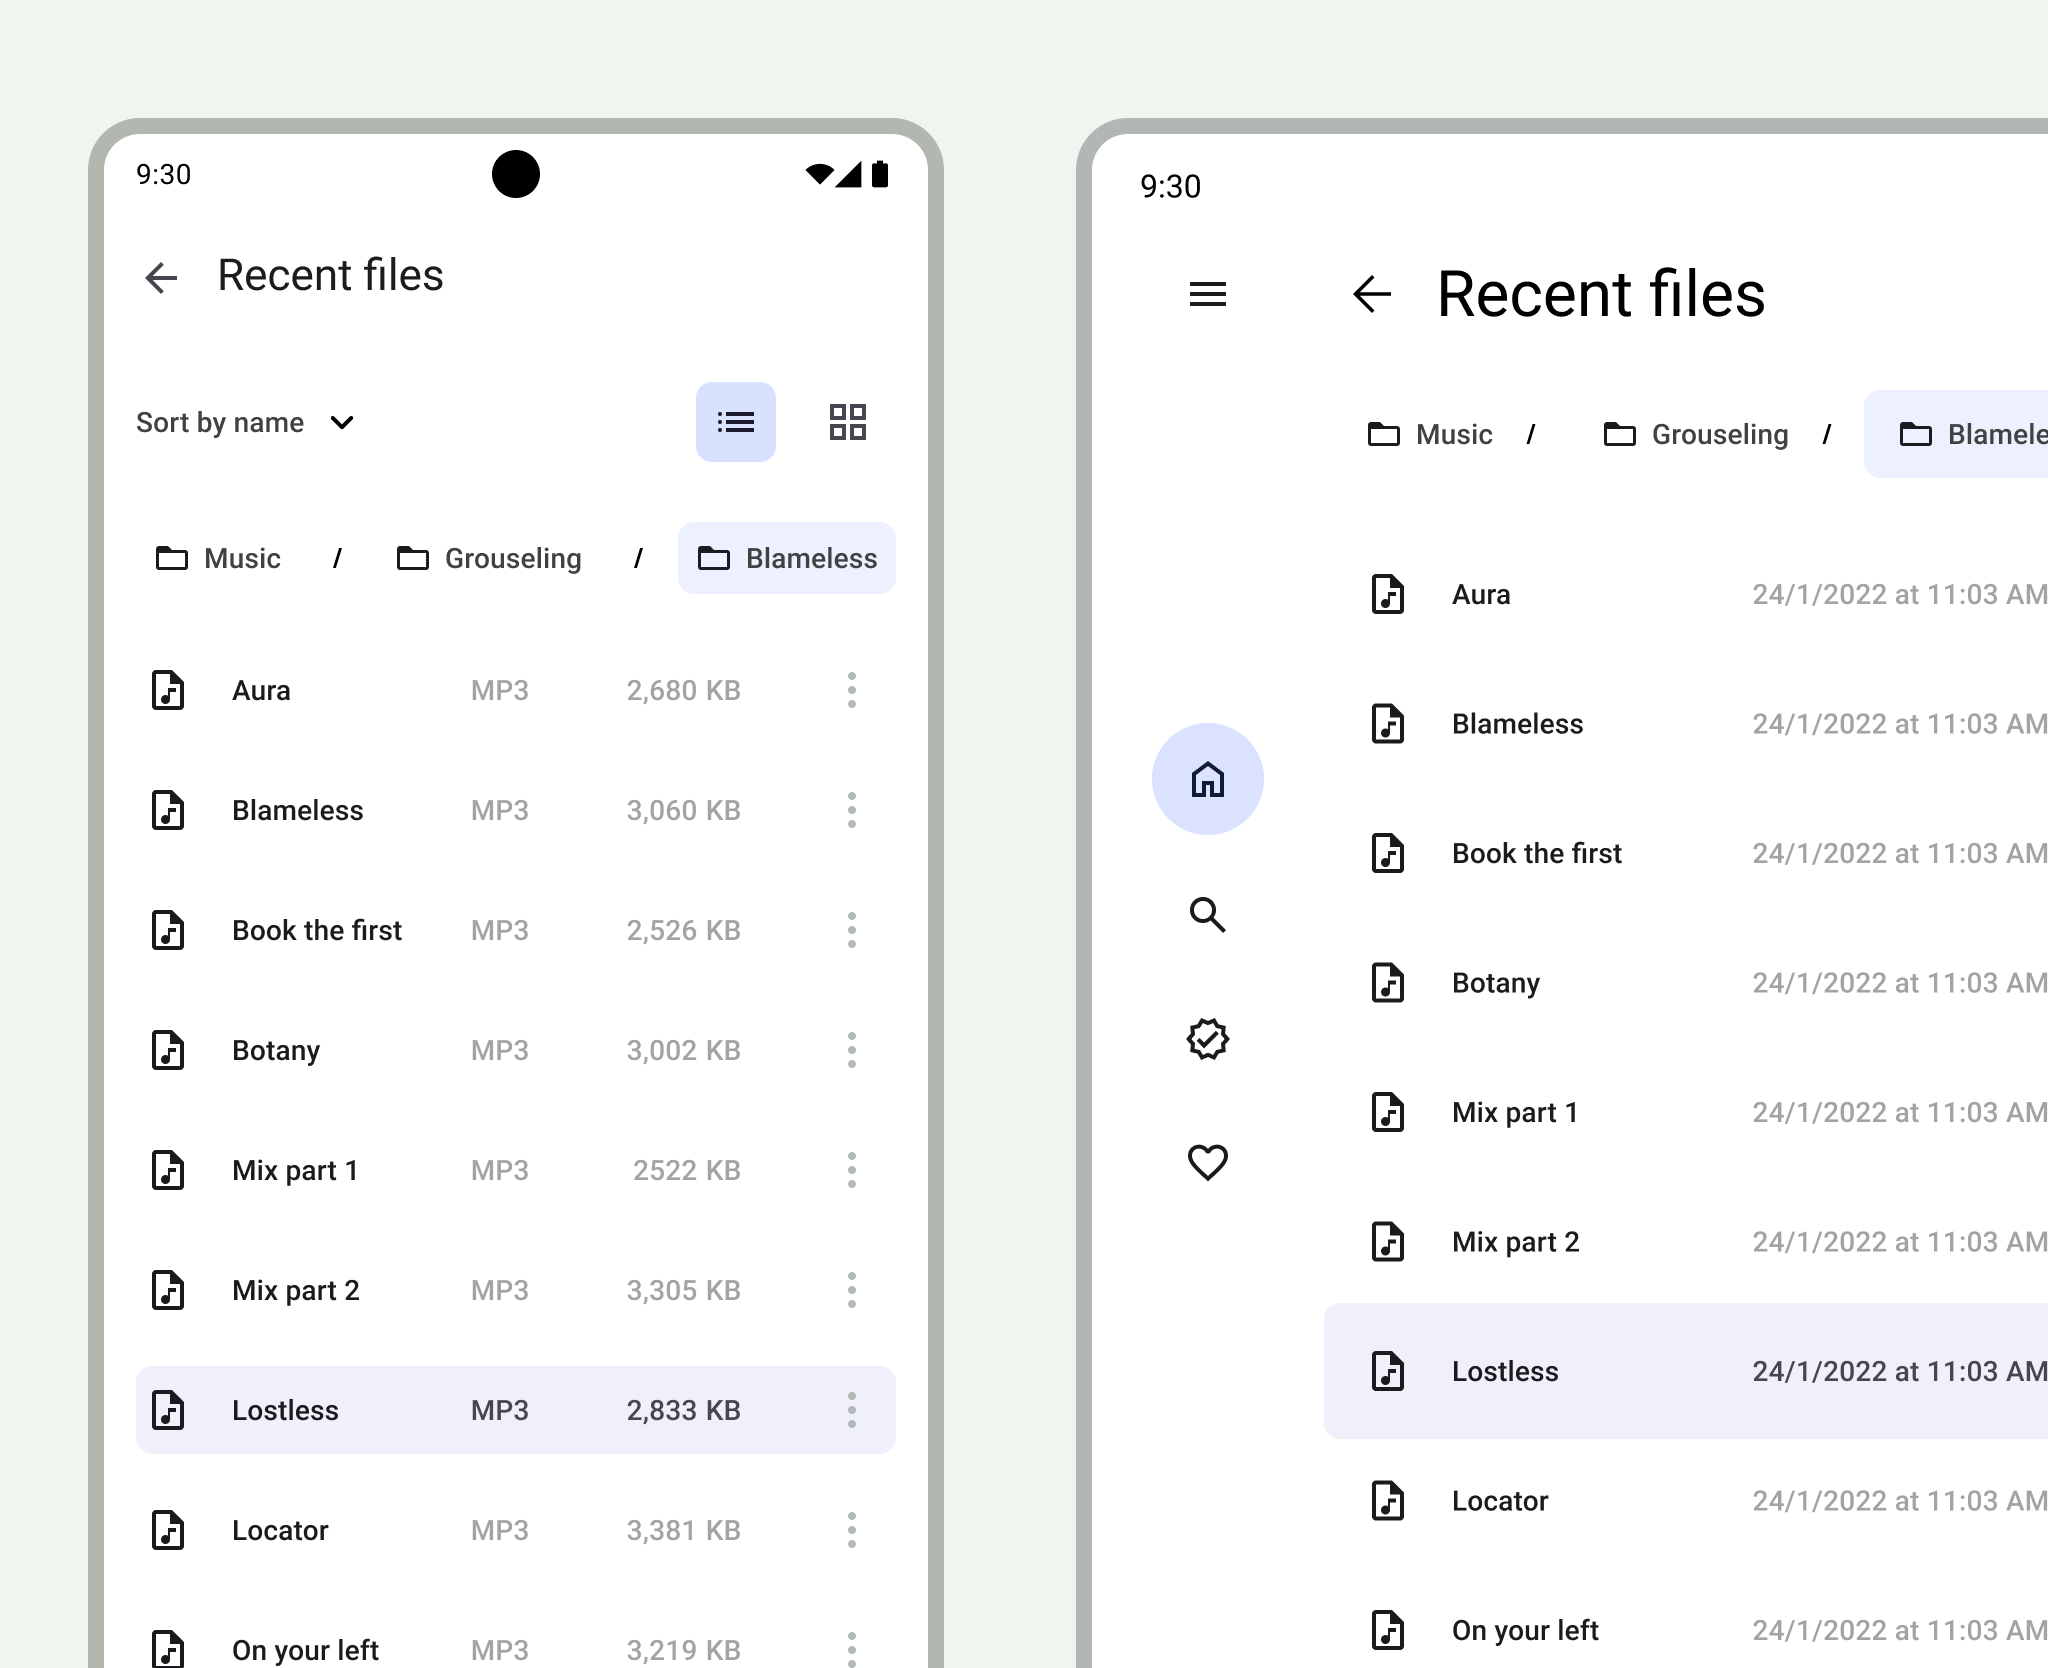Open more options for Locator
Viewport: 2048px width, 1668px height.
tap(850, 1529)
